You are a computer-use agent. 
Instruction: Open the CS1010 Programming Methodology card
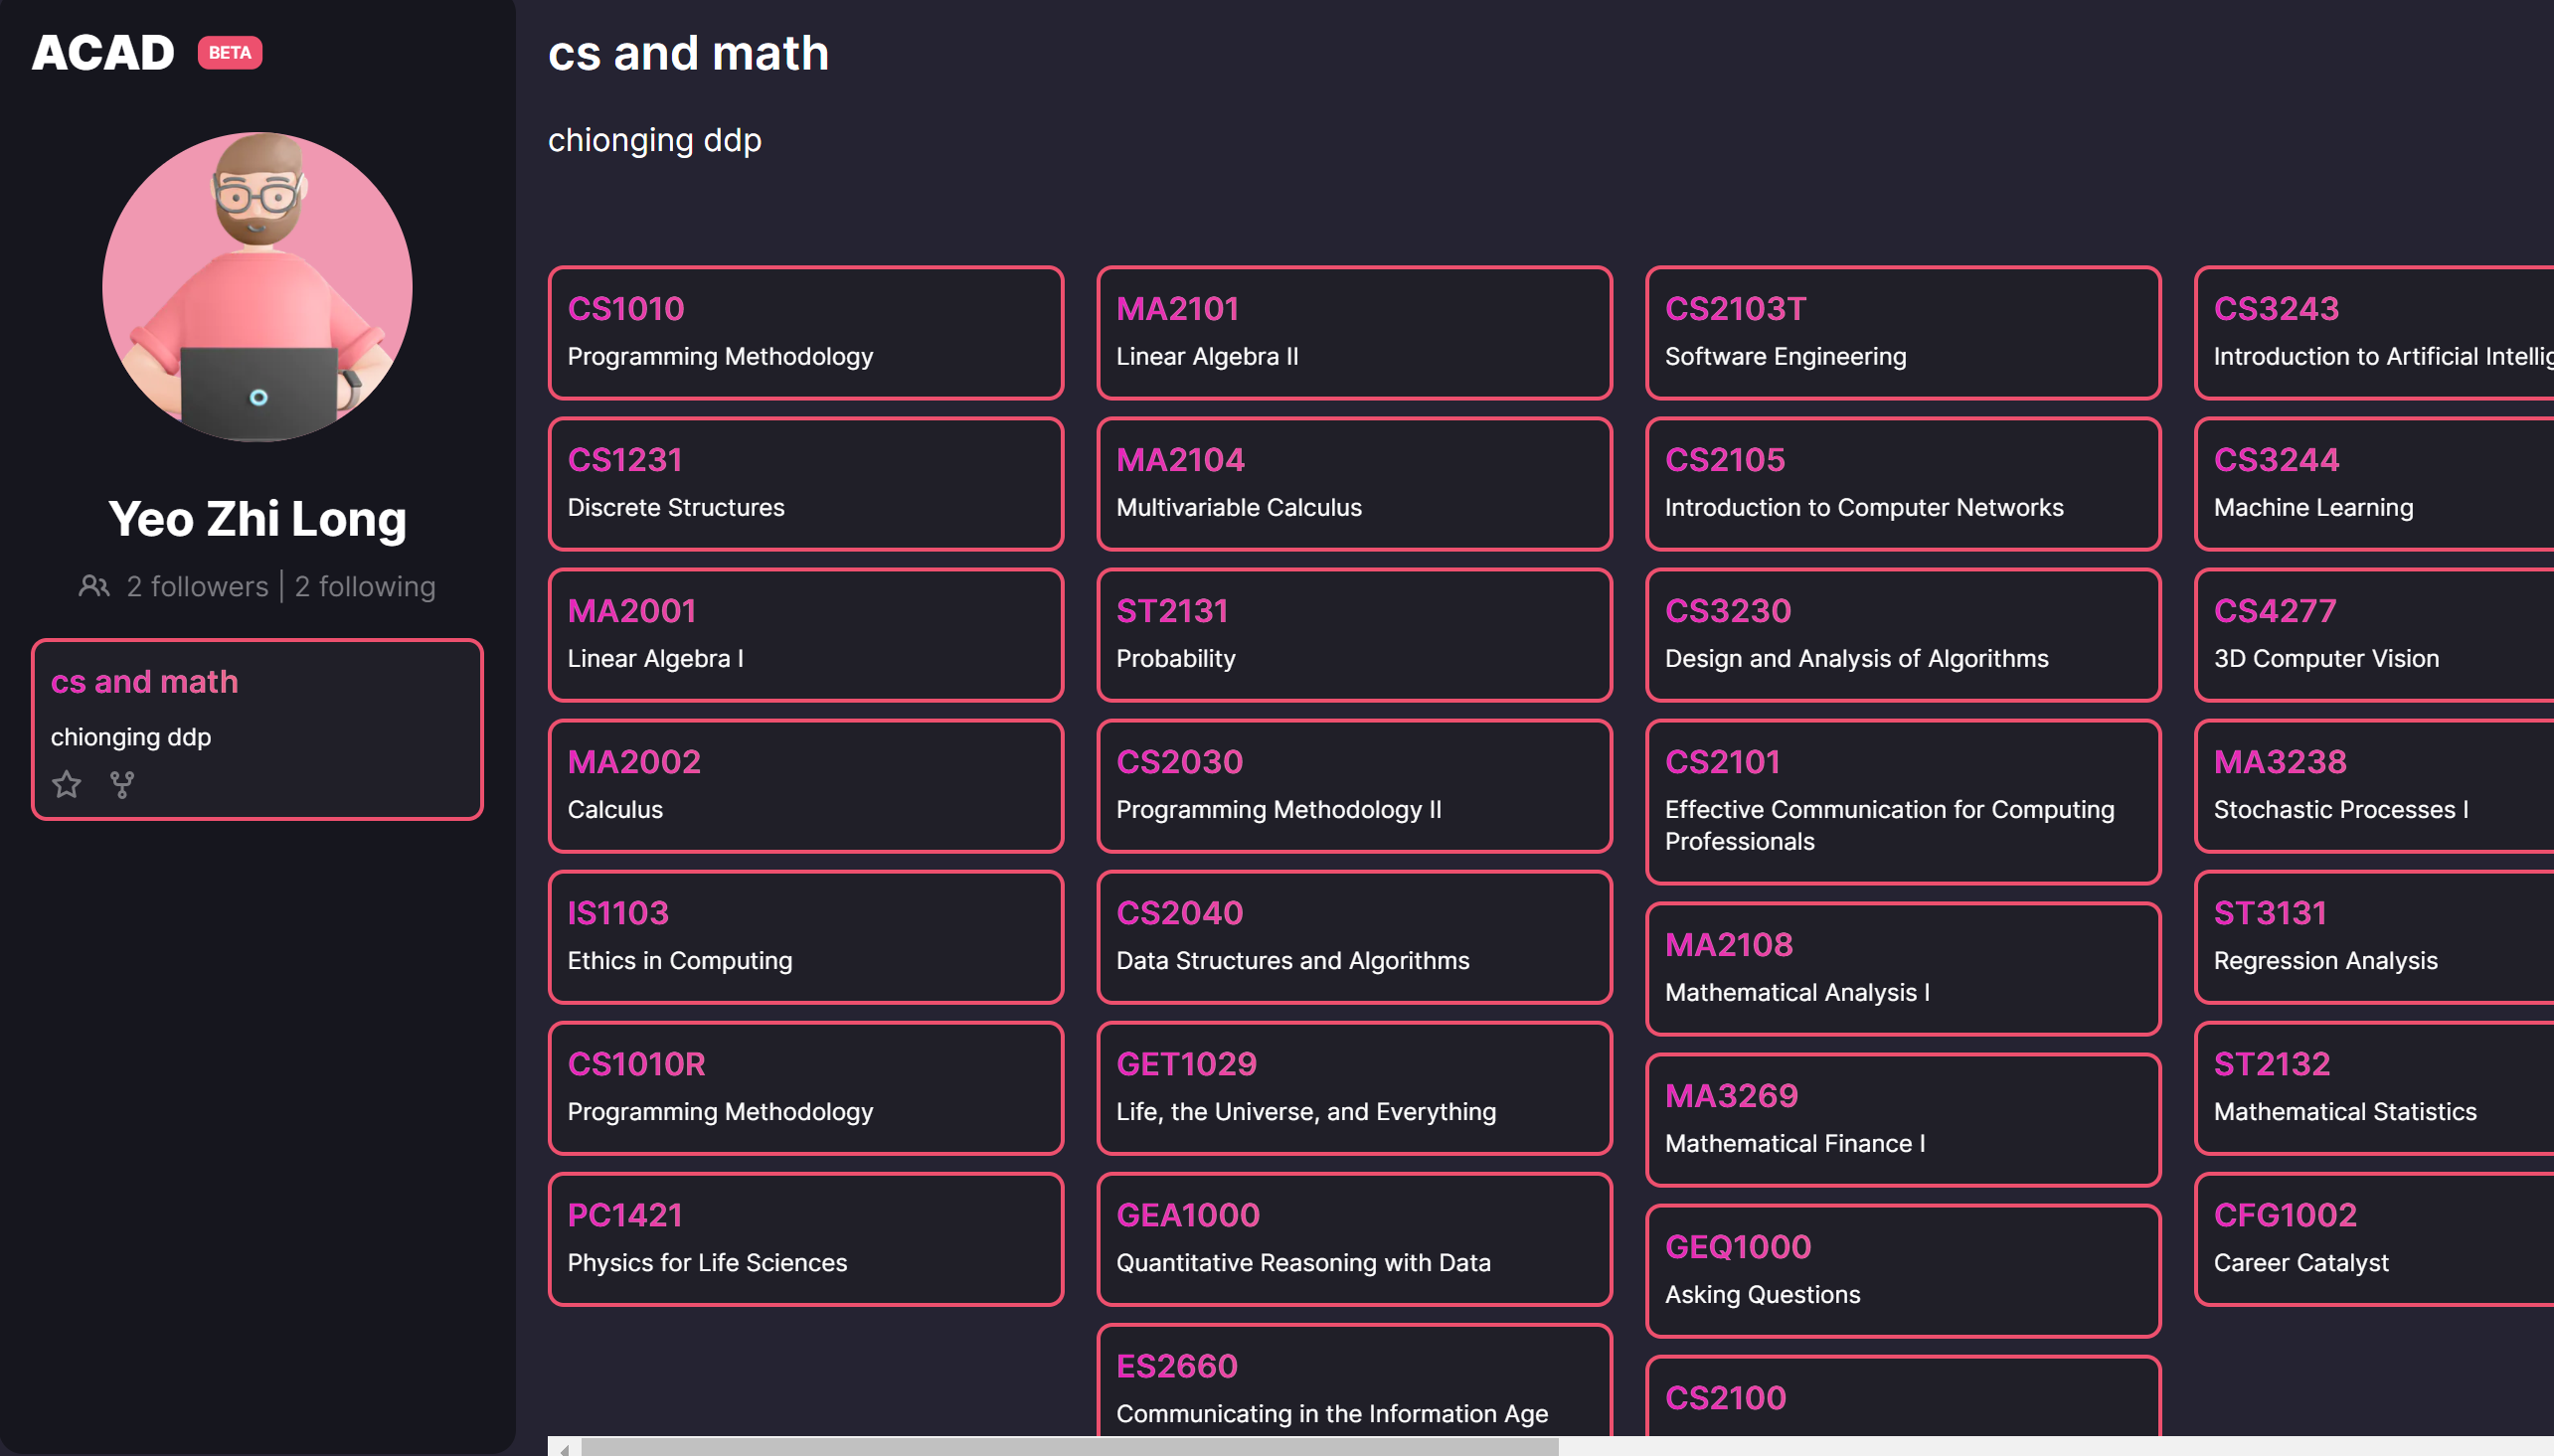pyautogui.click(x=805, y=332)
